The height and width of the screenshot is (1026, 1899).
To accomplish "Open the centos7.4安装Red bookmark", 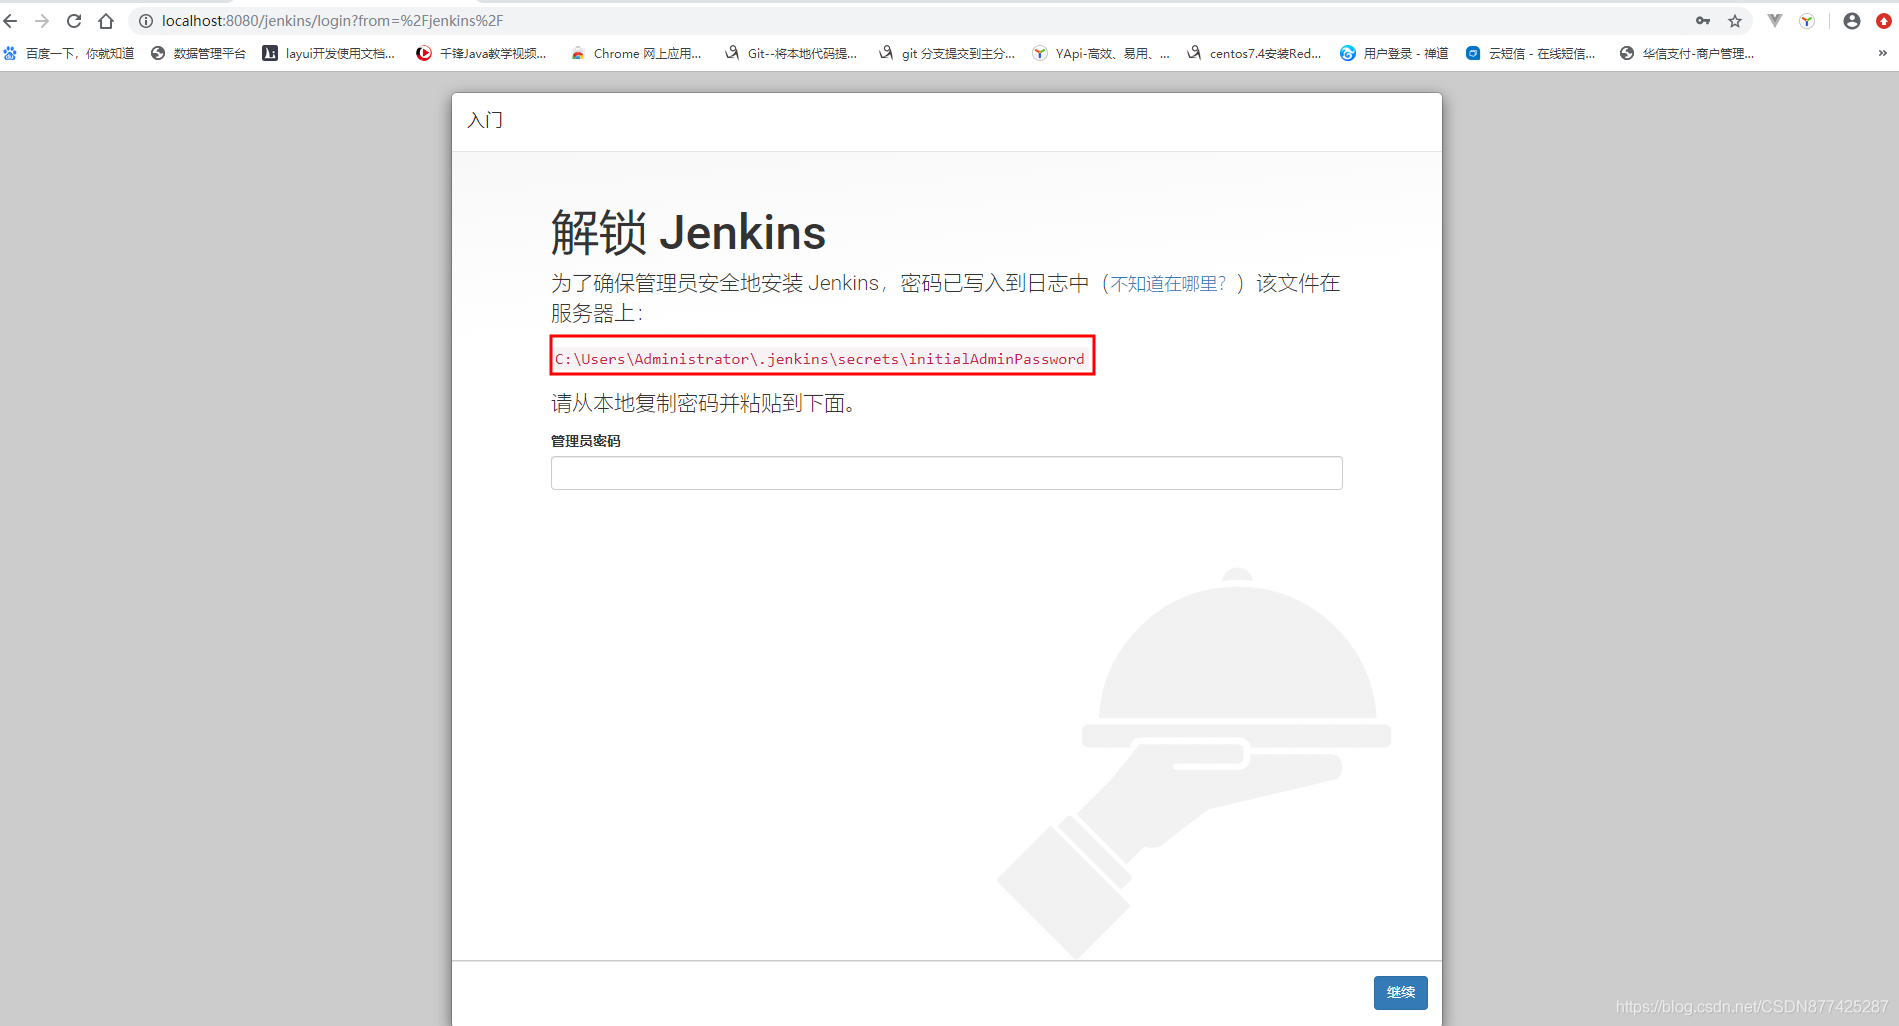I will pyautogui.click(x=1254, y=53).
